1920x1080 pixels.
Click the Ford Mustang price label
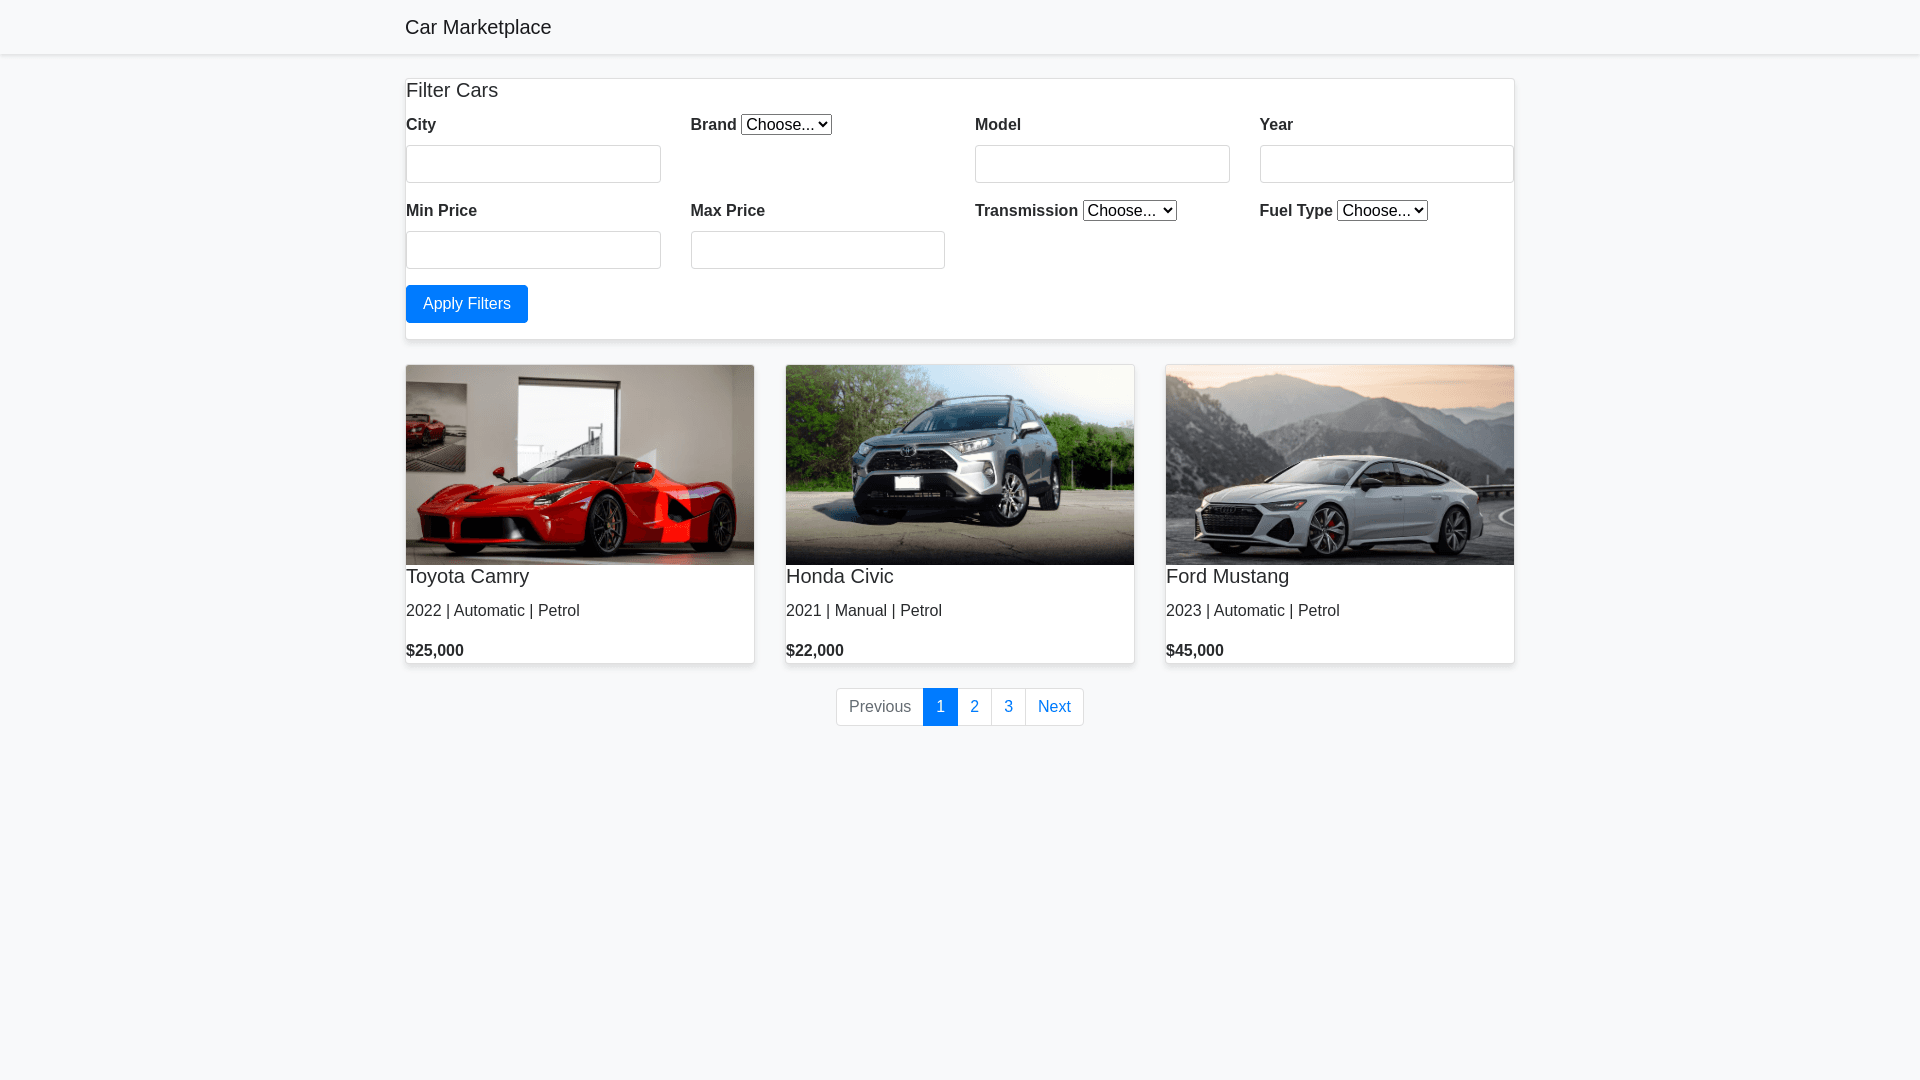point(1195,650)
